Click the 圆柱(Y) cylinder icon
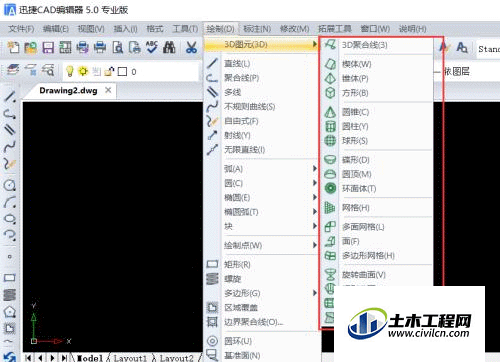500x362 pixels. coord(330,126)
